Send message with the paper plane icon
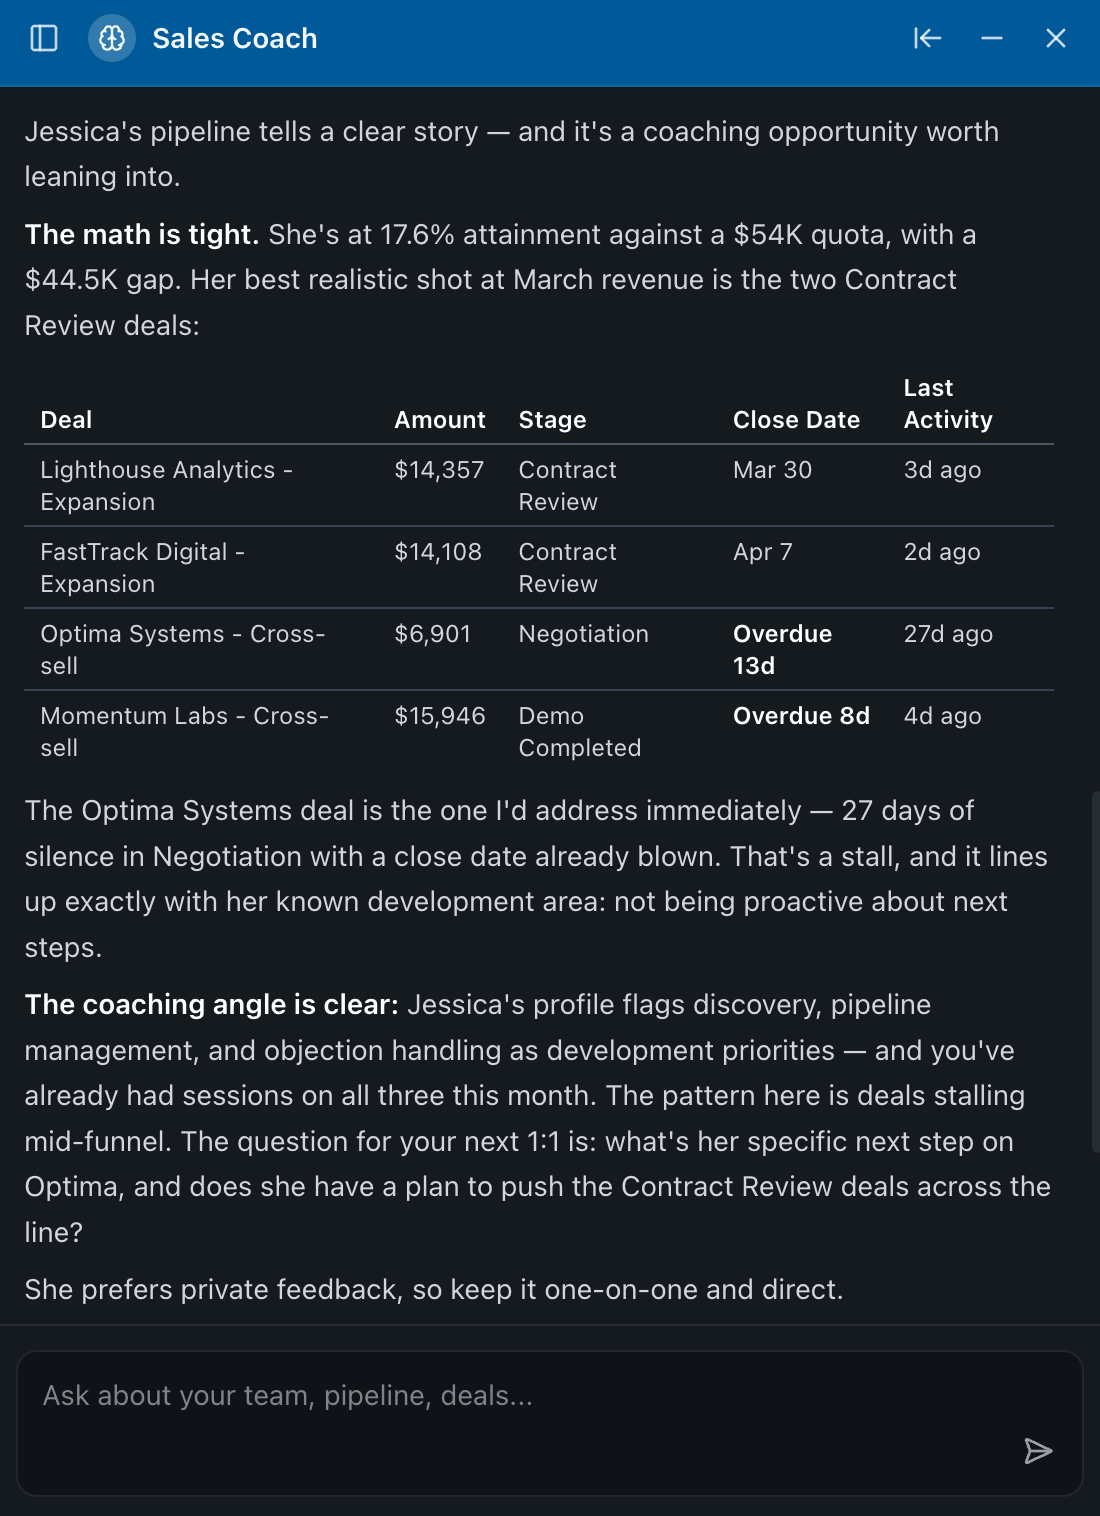The width and height of the screenshot is (1100, 1516). [1038, 1451]
